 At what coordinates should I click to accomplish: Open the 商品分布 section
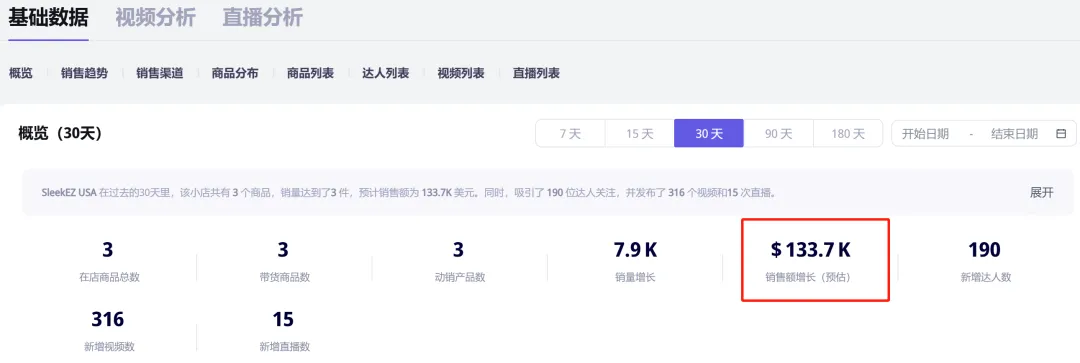pyautogui.click(x=235, y=73)
